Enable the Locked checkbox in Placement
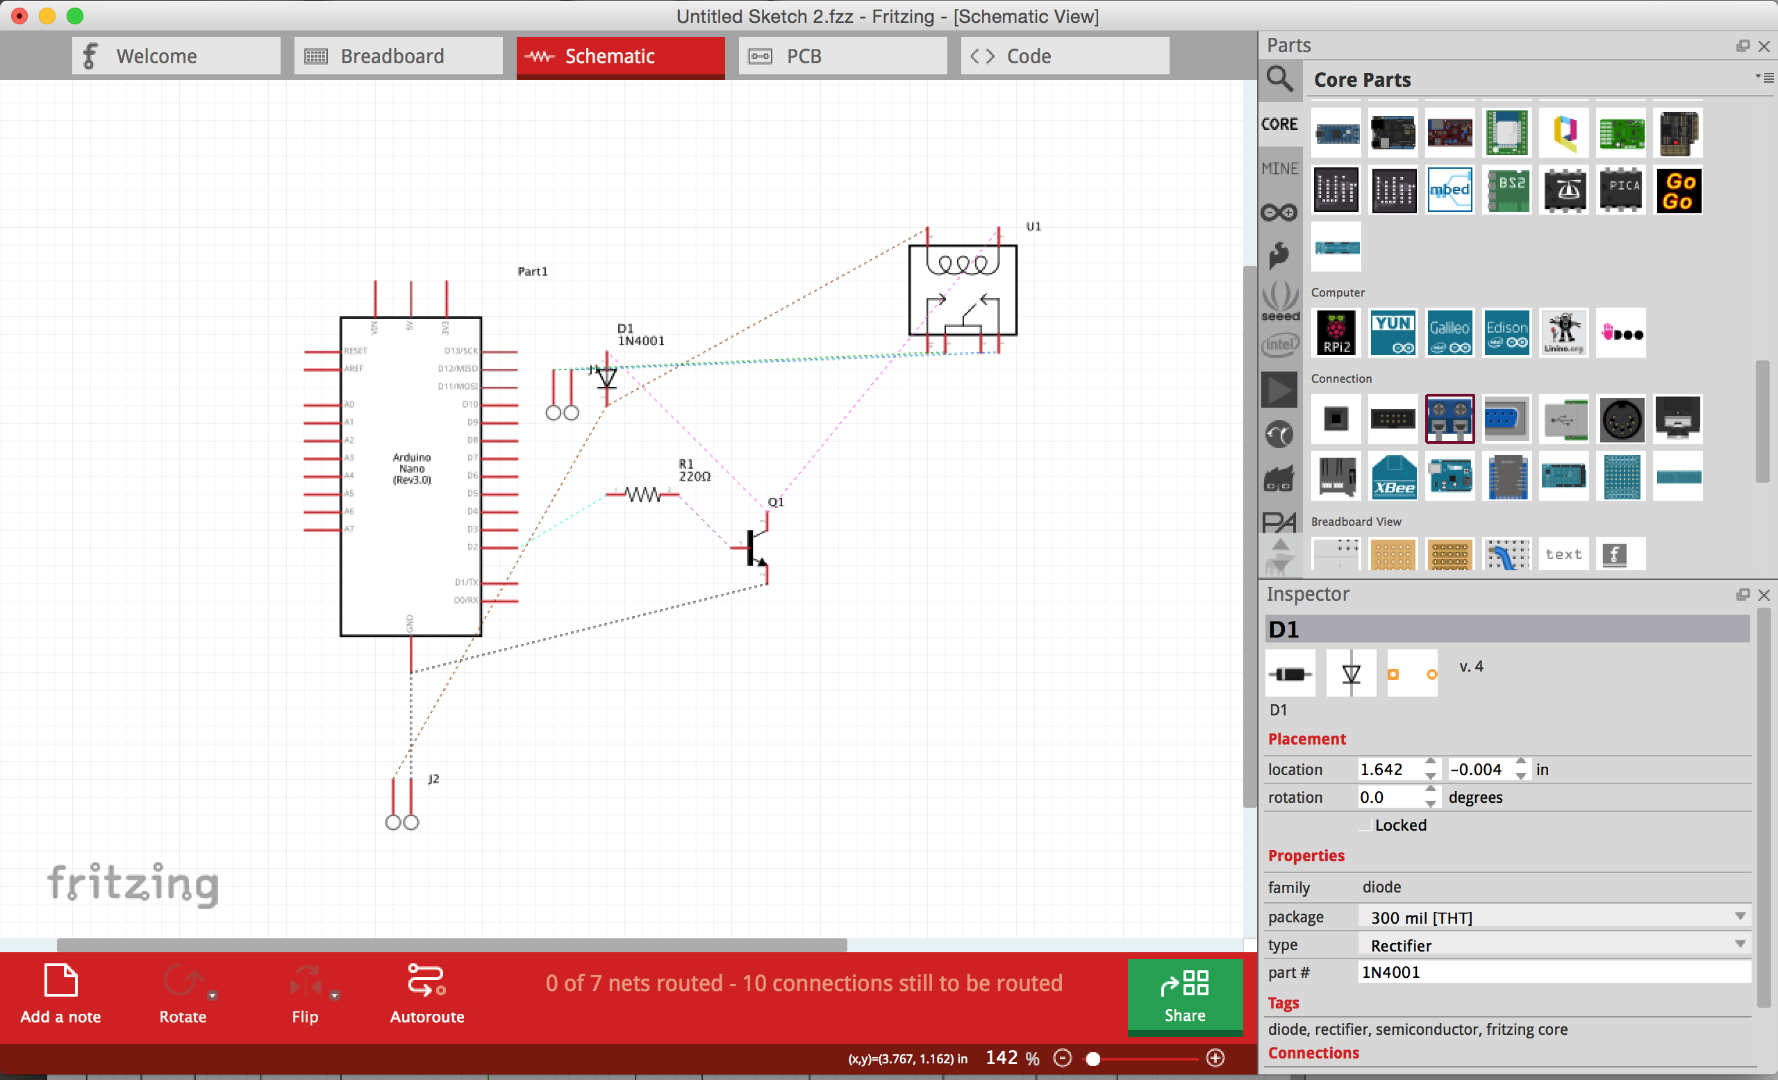1778x1080 pixels. [x=1366, y=824]
